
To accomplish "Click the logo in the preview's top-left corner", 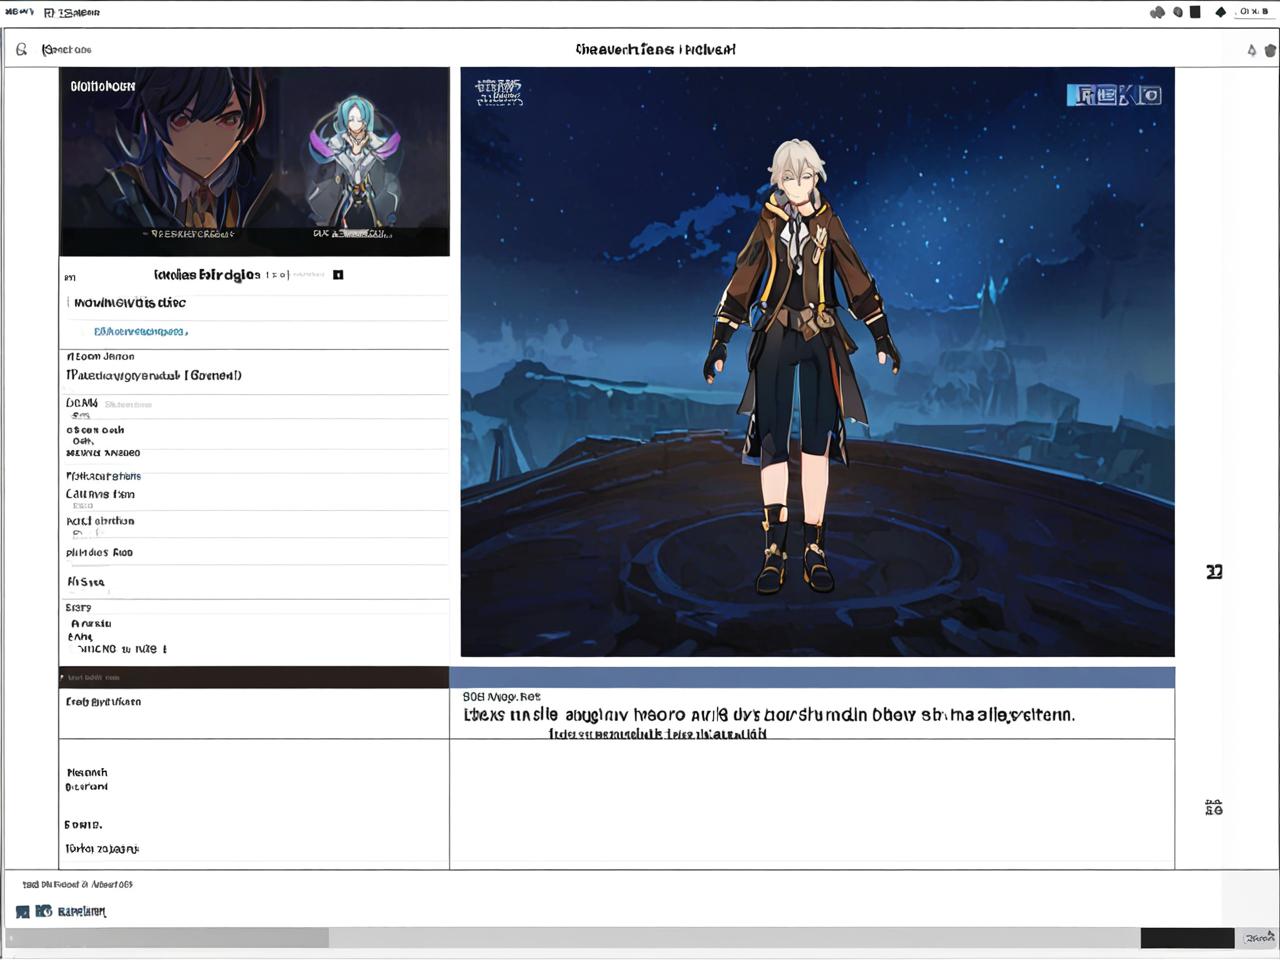I will click(498, 92).
